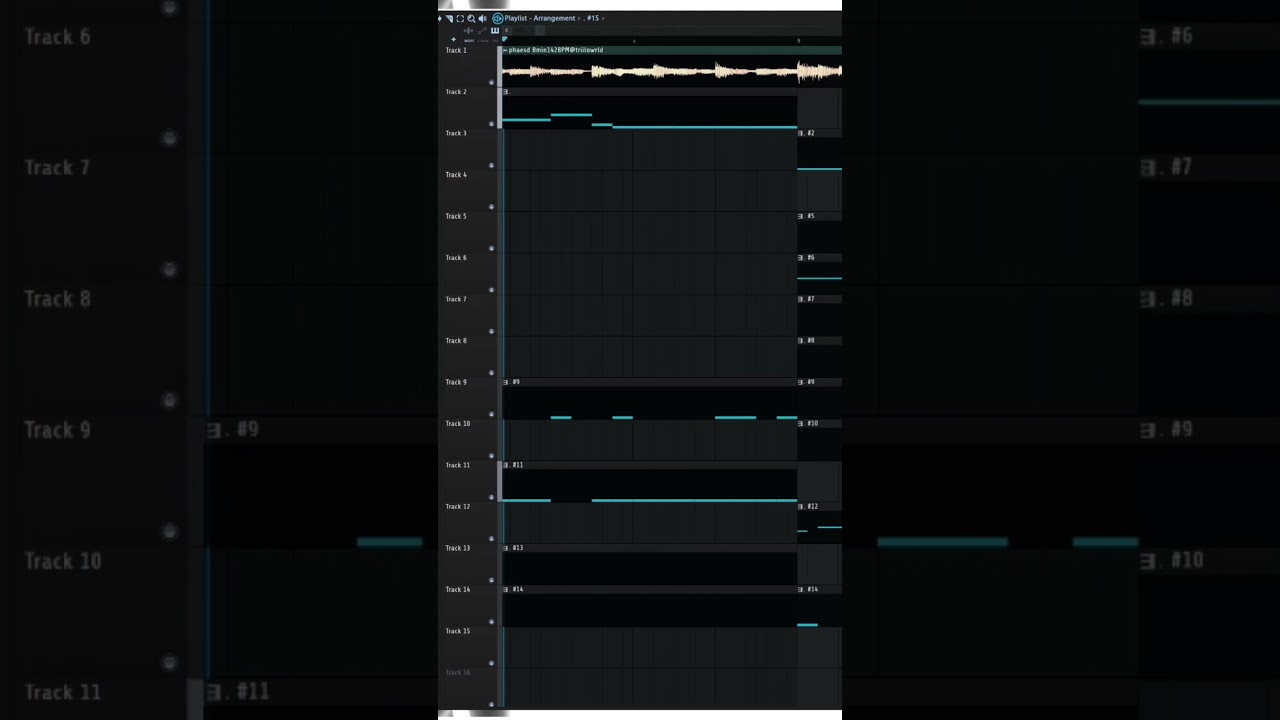
Task: Open the #11 pattern clip menu icon
Action: coord(506,465)
